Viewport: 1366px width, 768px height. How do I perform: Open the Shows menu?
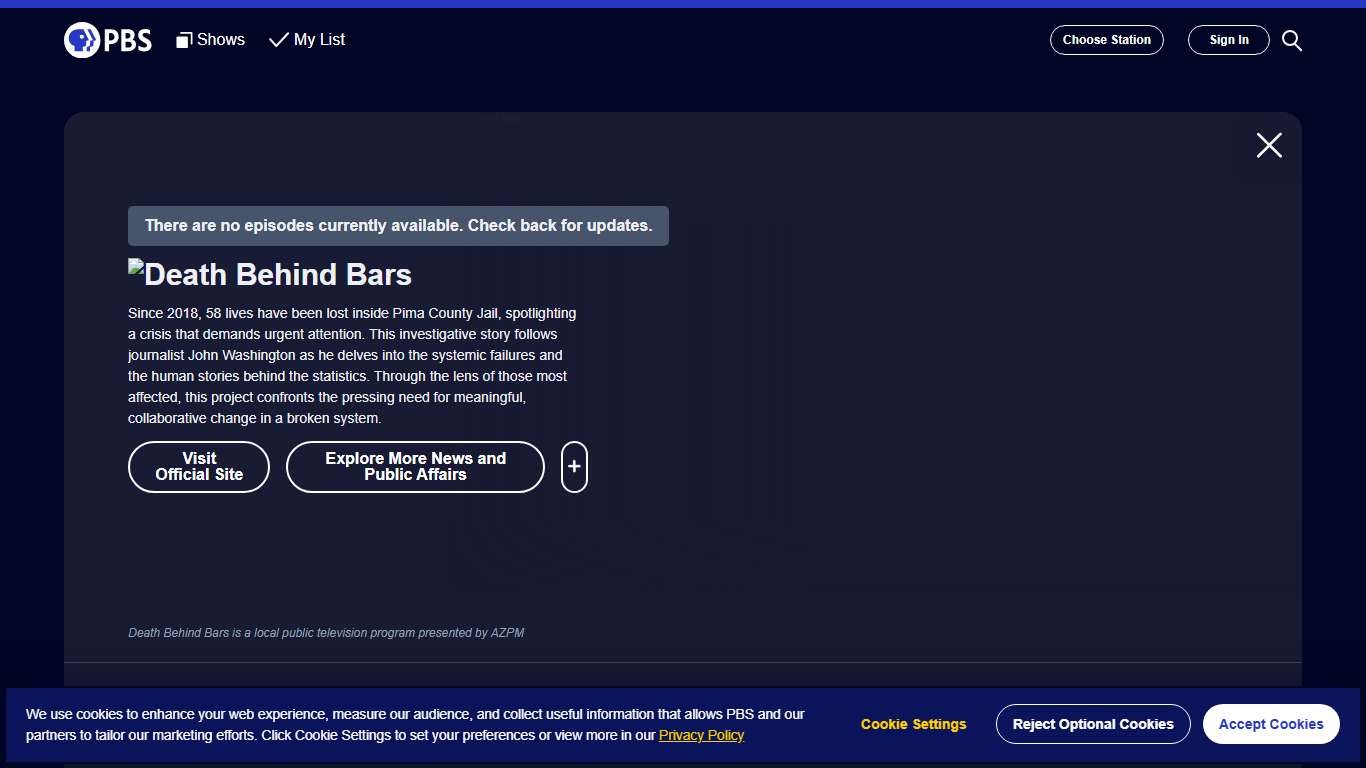[219, 40]
